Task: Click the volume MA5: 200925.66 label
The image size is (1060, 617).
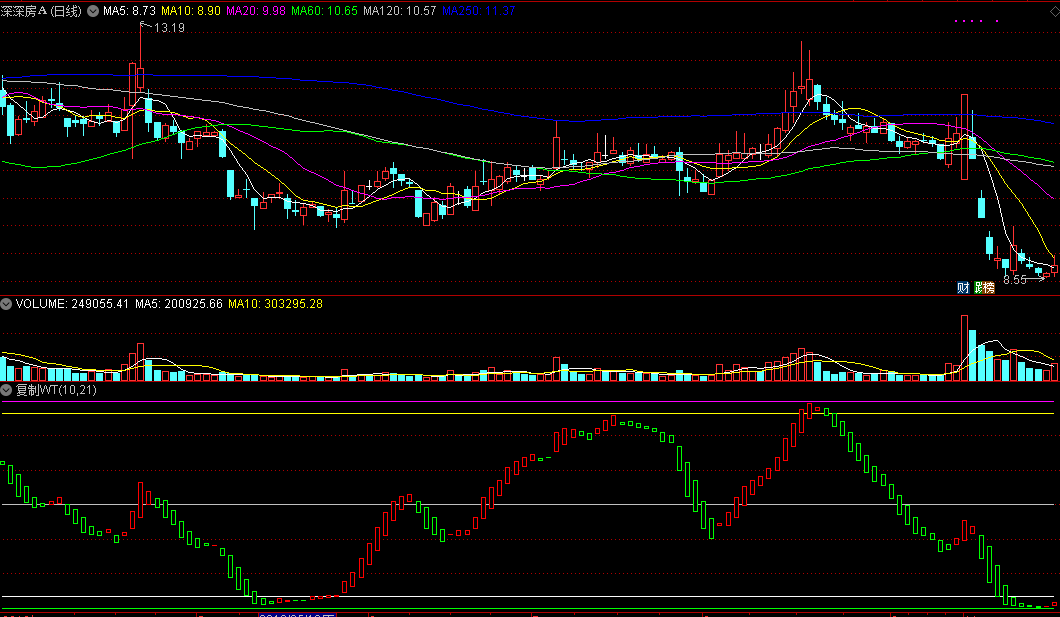Action: (x=178, y=304)
